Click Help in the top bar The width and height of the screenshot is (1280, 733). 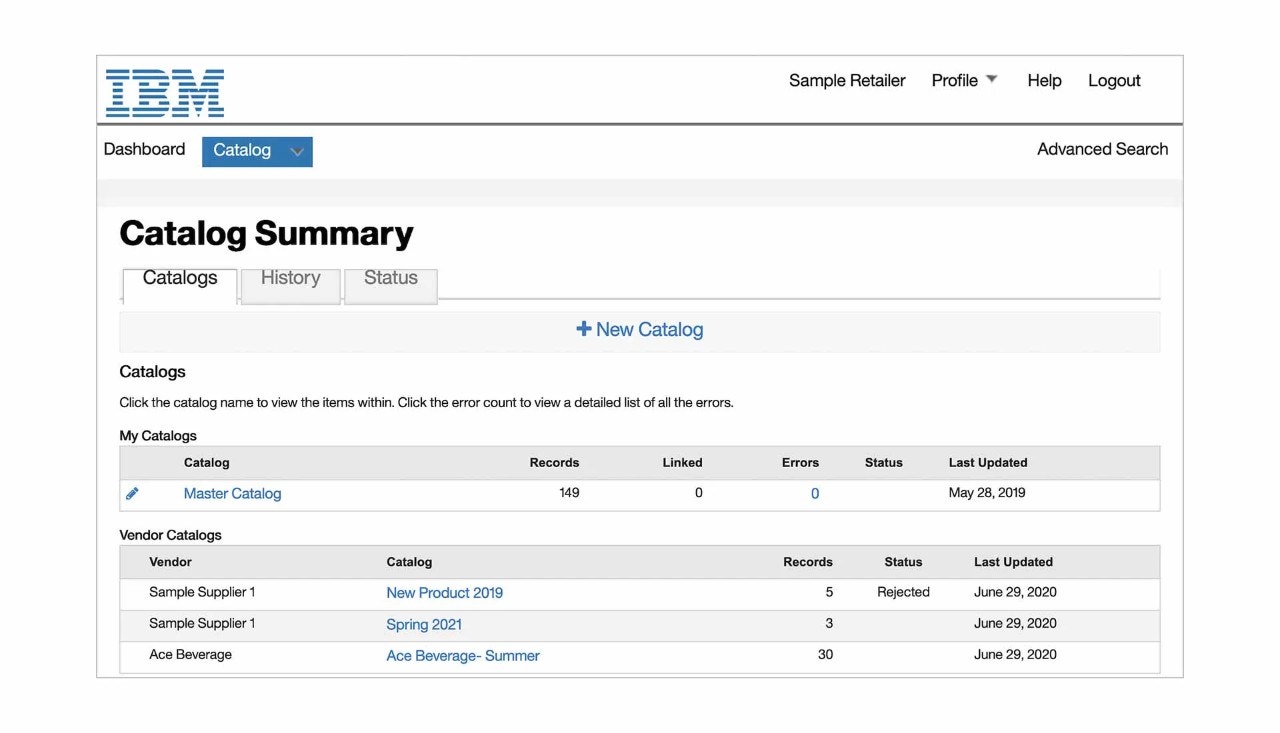pos(1044,80)
